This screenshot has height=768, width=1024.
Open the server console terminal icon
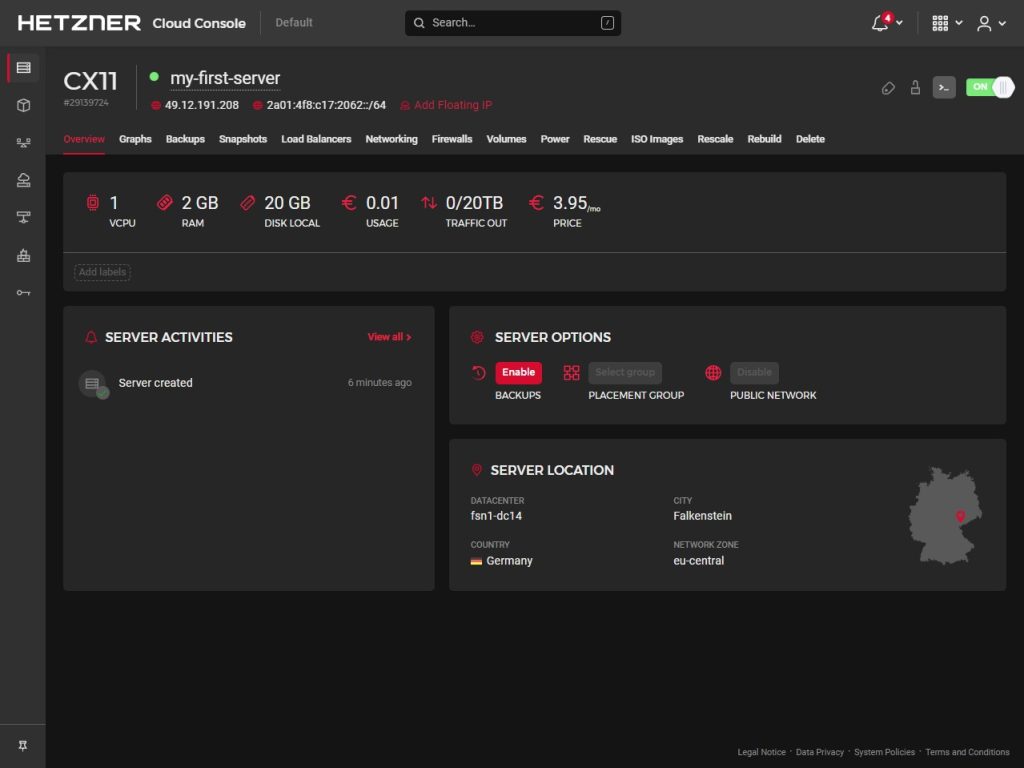click(x=943, y=87)
